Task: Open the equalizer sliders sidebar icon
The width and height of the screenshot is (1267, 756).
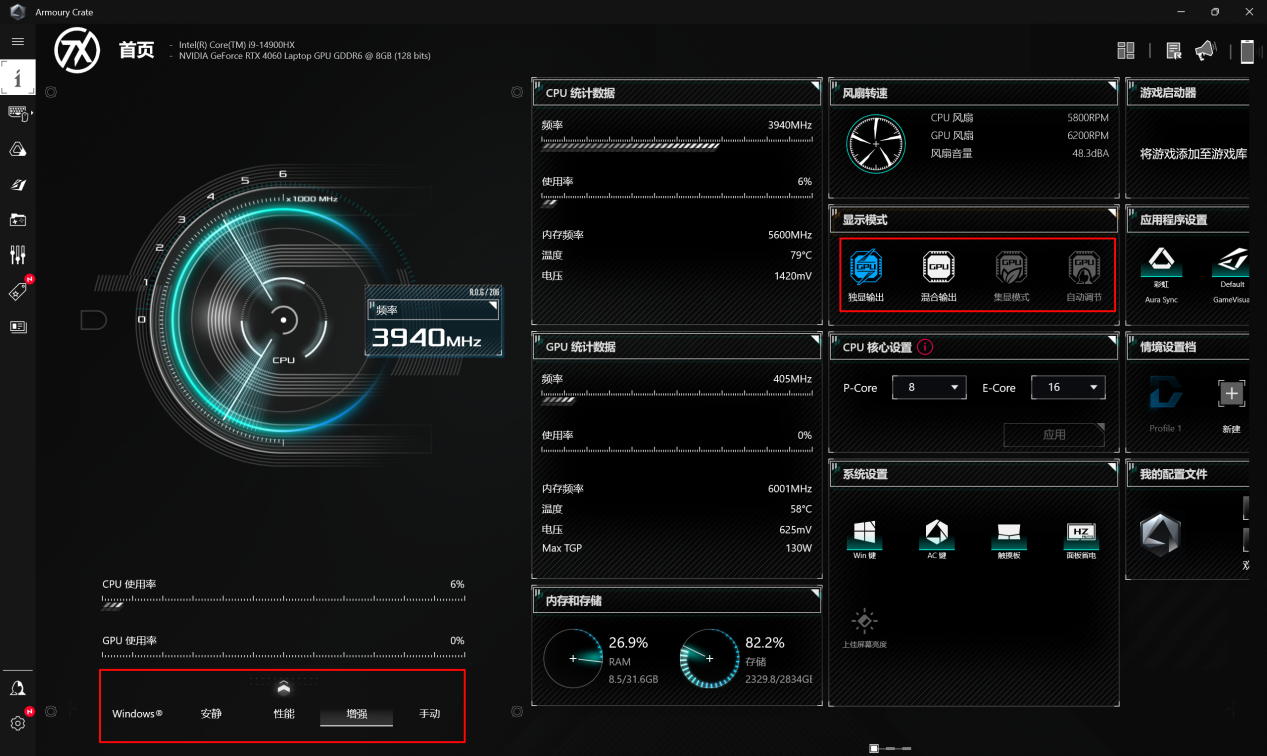Action: 18,255
